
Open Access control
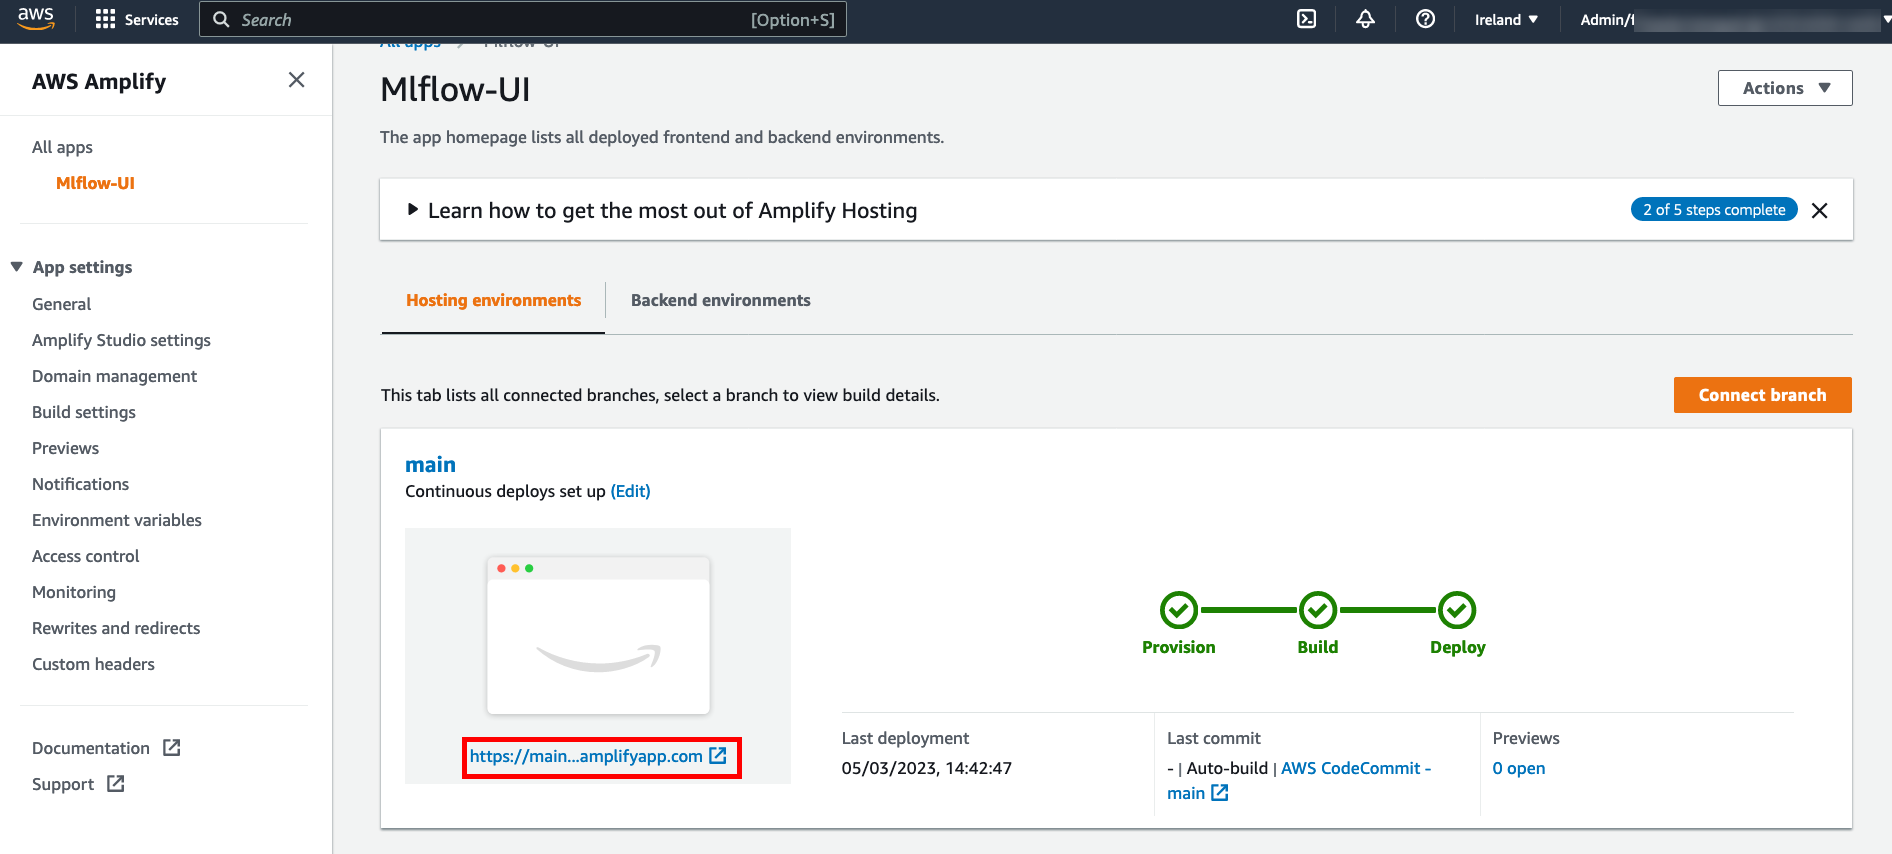click(85, 556)
